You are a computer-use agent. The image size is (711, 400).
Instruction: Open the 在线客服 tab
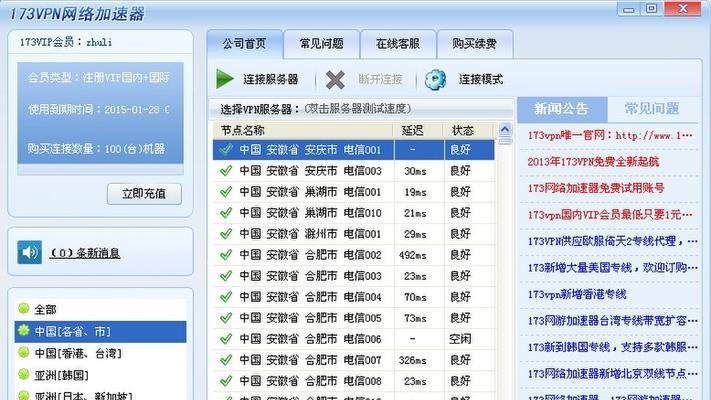398,44
